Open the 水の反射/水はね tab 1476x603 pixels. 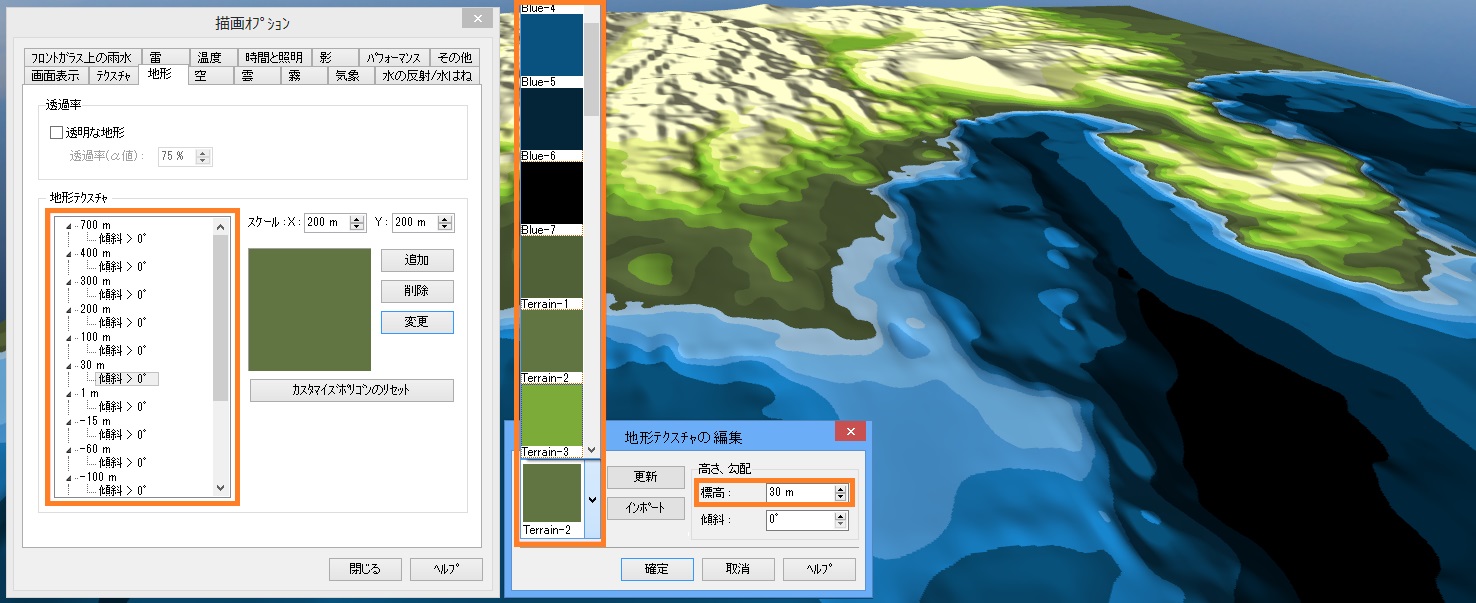tap(426, 76)
